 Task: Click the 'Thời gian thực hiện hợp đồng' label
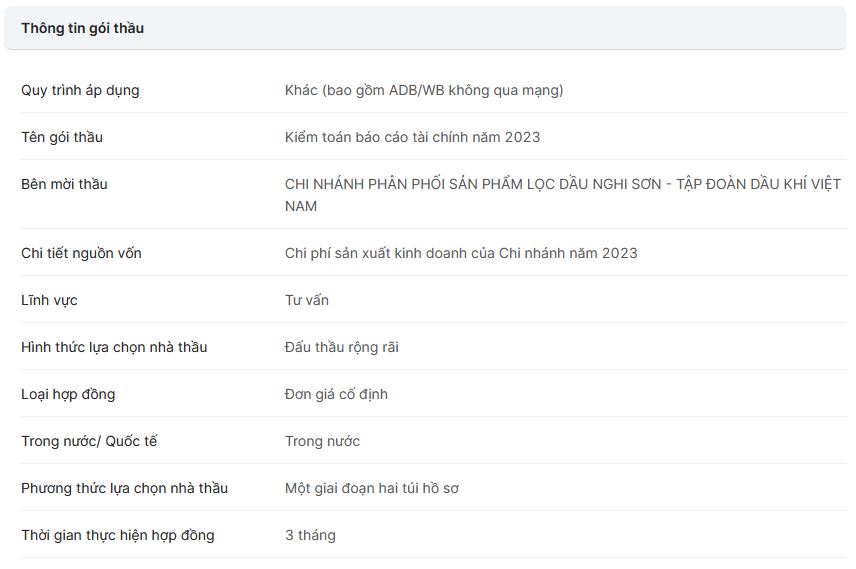(118, 535)
